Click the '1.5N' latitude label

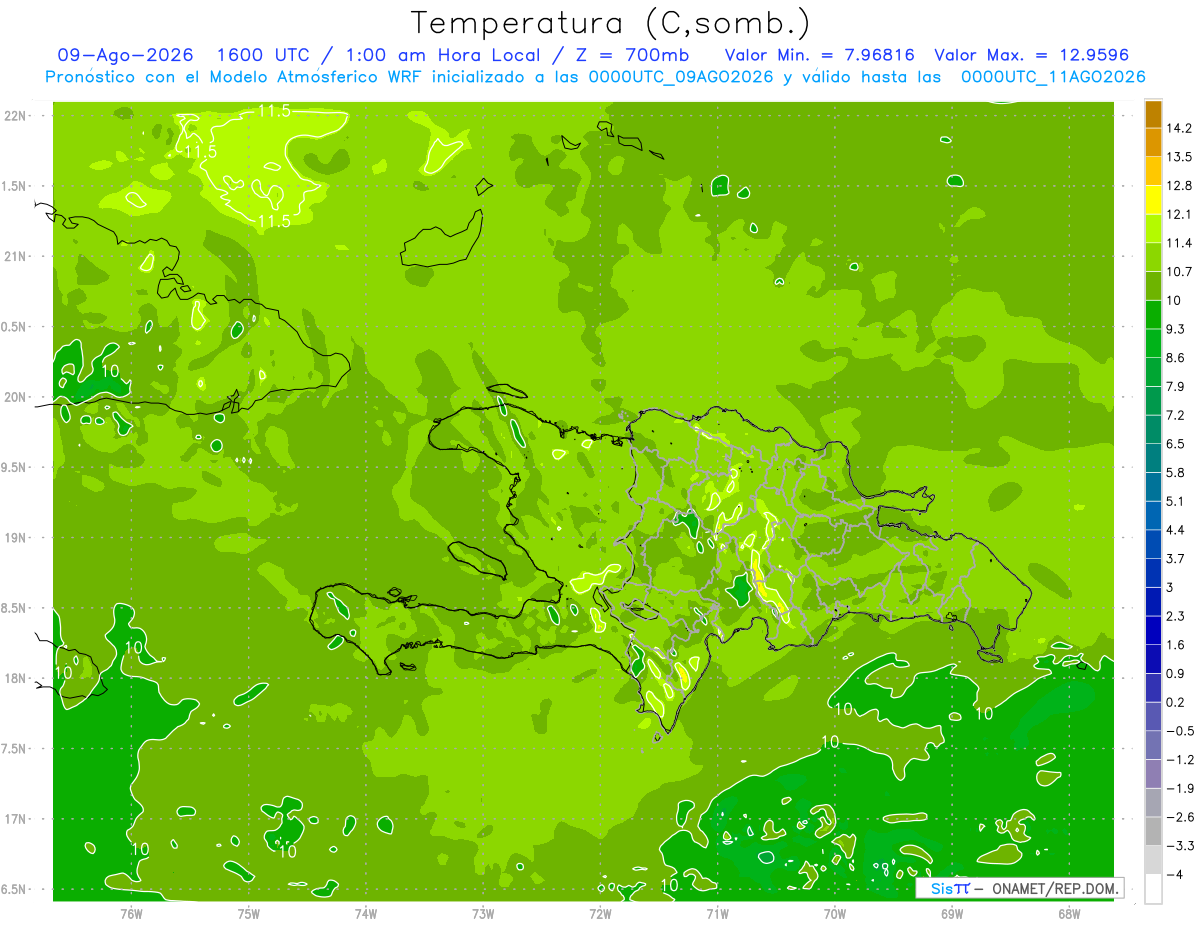pos(15,186)
